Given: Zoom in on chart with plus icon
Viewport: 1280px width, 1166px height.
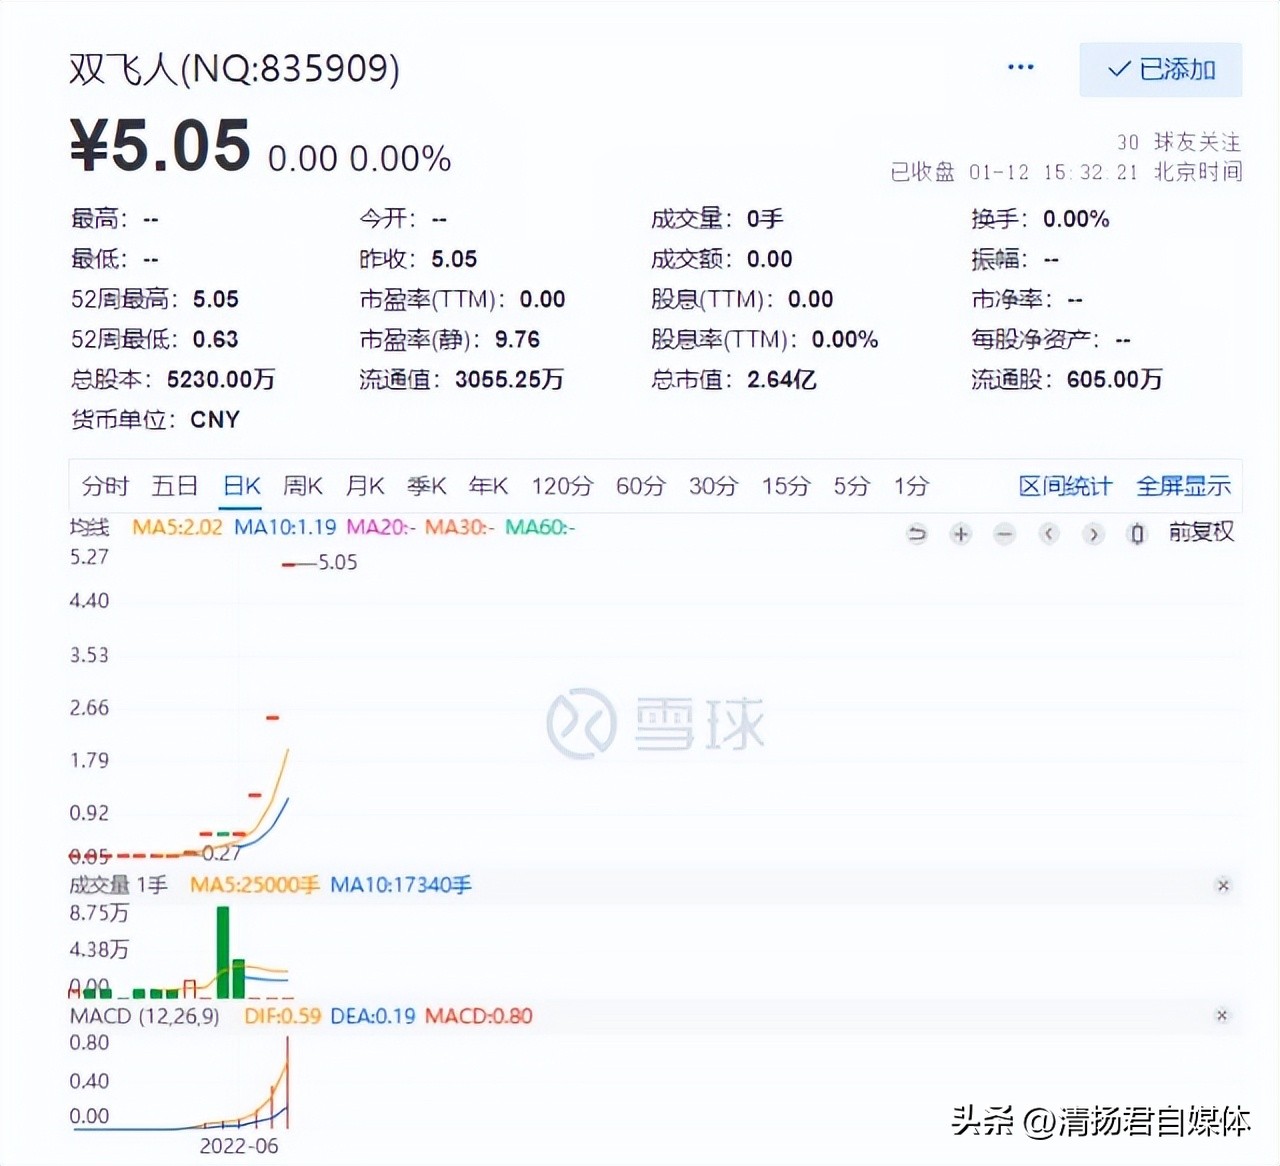Looking at the screenshot, I should coord(960,534).
